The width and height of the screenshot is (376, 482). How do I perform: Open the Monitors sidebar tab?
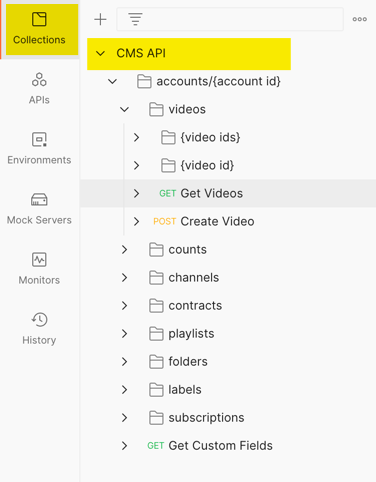point(39,269)
